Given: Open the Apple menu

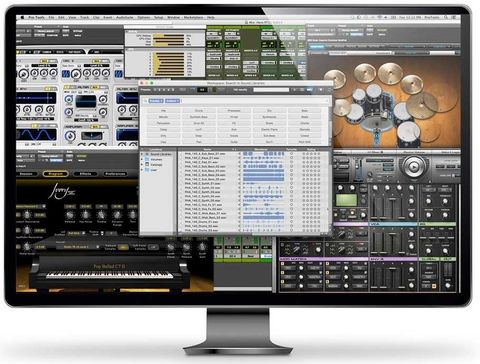Looking at the screenshot, I should click(23, 17).
